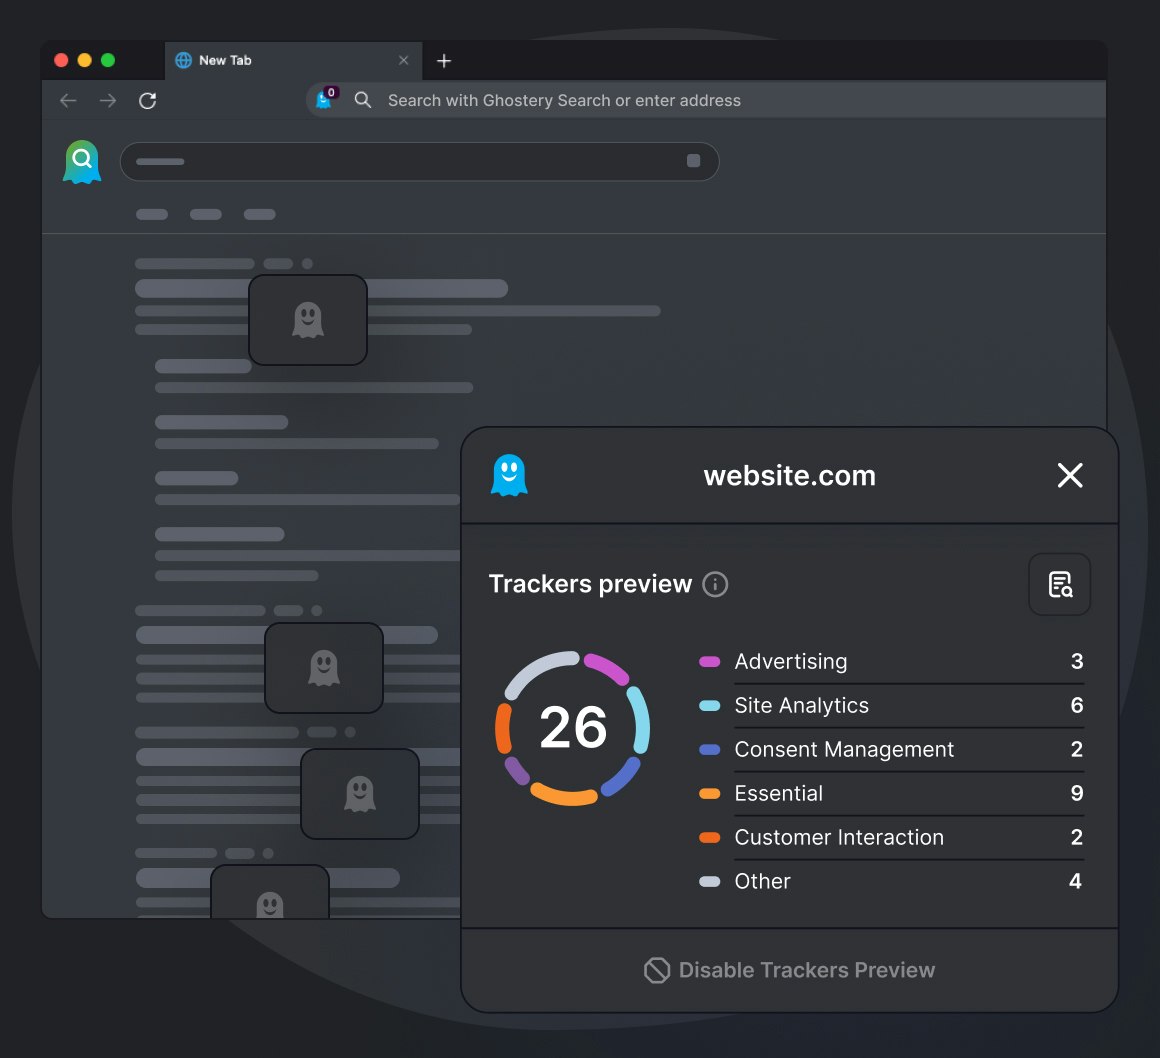Go back using the back arrow
Screen dimensions: 1160x1058
click(x=68, y=100)
